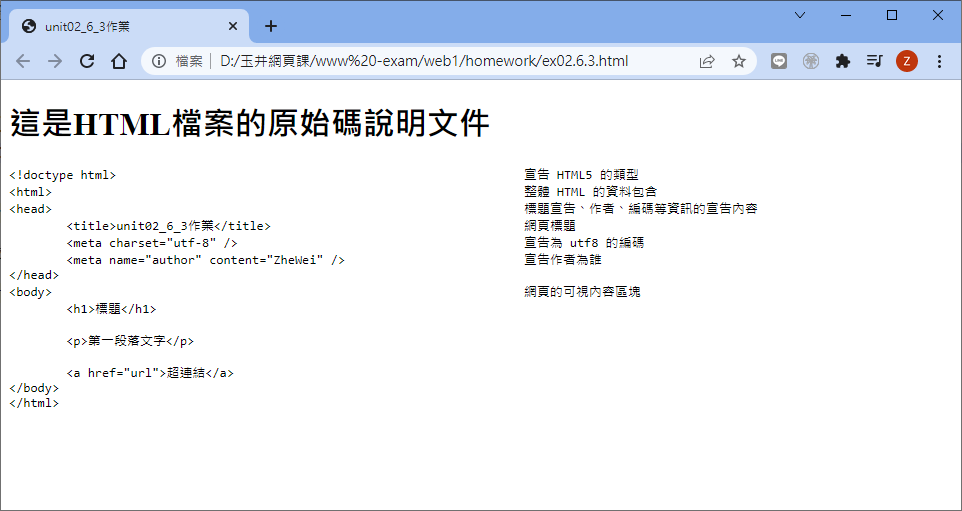Viewport: 962px width, 511px height.
Task: Share this page using the share icon
Action: click(x=707, y=61)
